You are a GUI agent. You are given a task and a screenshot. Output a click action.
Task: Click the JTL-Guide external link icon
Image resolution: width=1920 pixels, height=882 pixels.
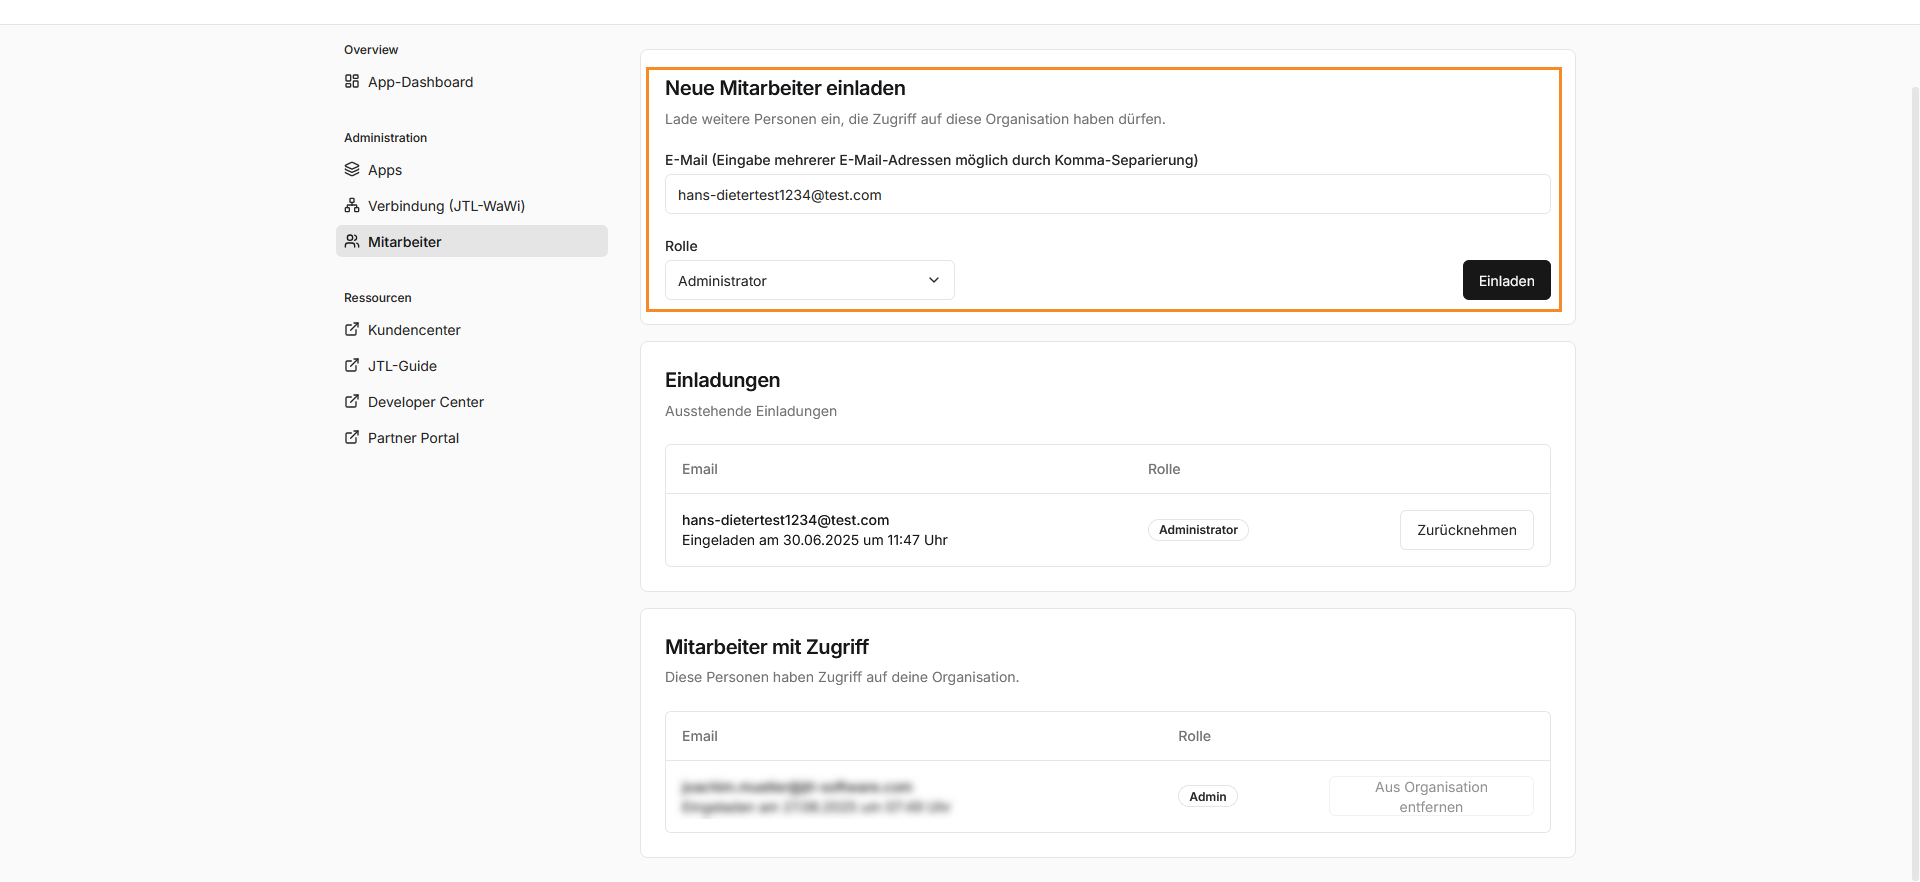click(x=352, y=366)
